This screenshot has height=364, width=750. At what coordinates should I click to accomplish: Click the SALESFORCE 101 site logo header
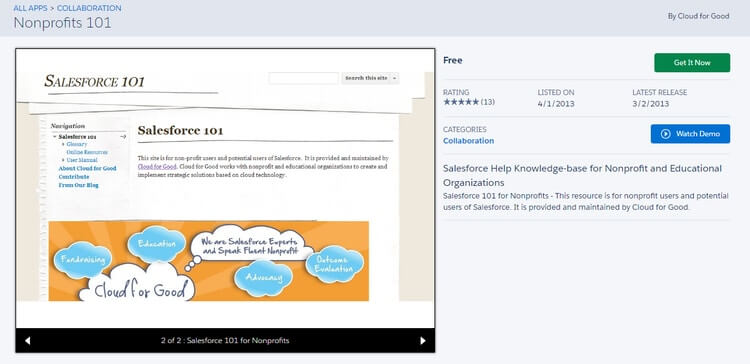click(94, 81)
